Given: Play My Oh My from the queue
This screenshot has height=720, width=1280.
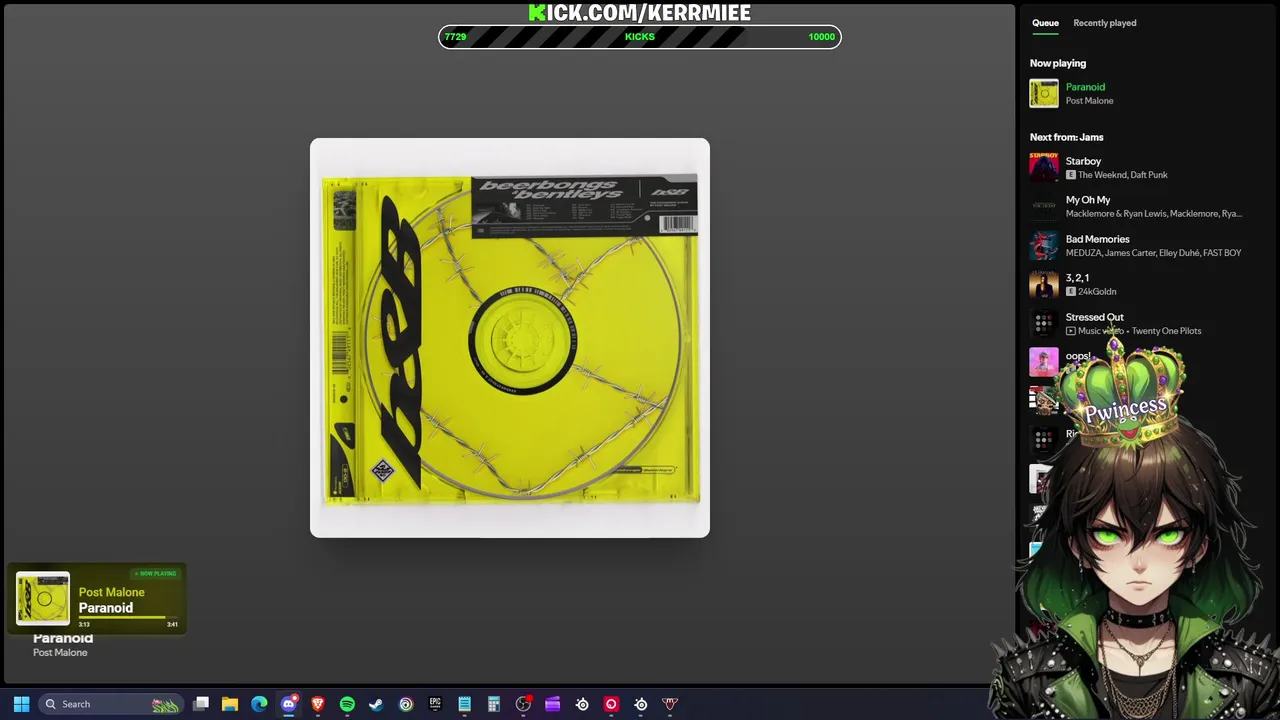Looking at the screenshot, I should (1088, 200).
